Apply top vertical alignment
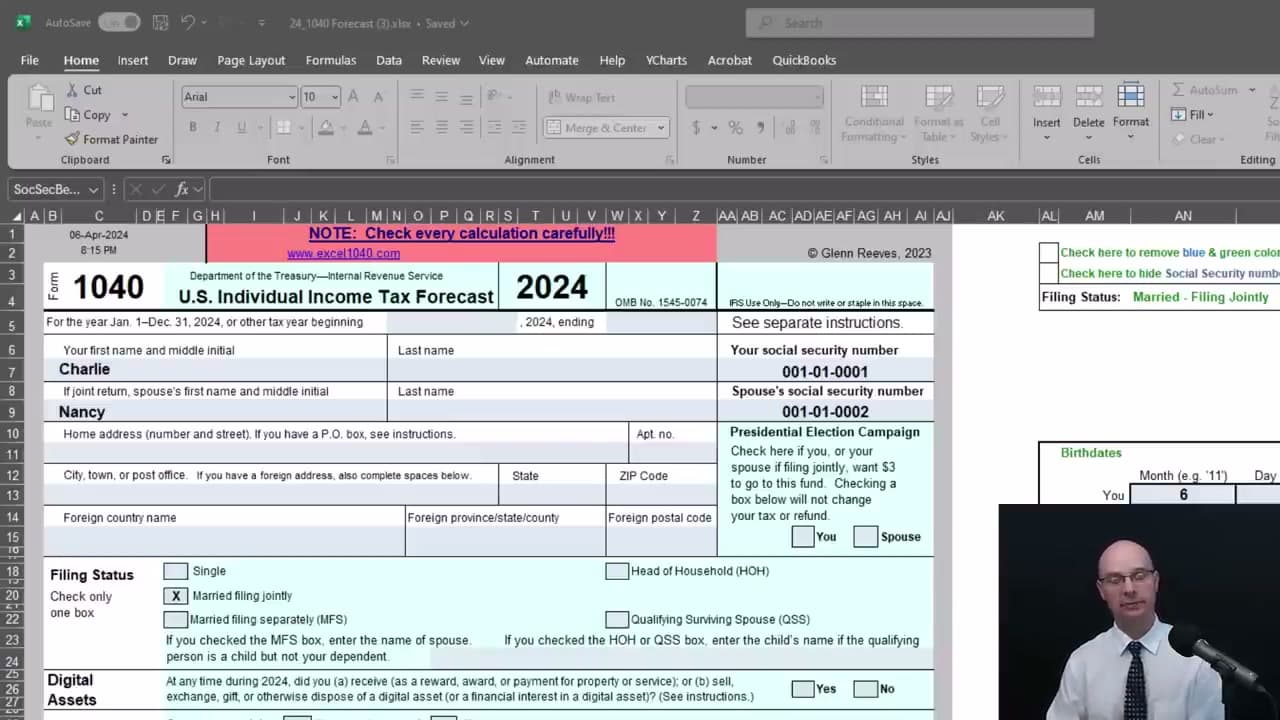Screen dimensions: 1280x720 point(417,97)
